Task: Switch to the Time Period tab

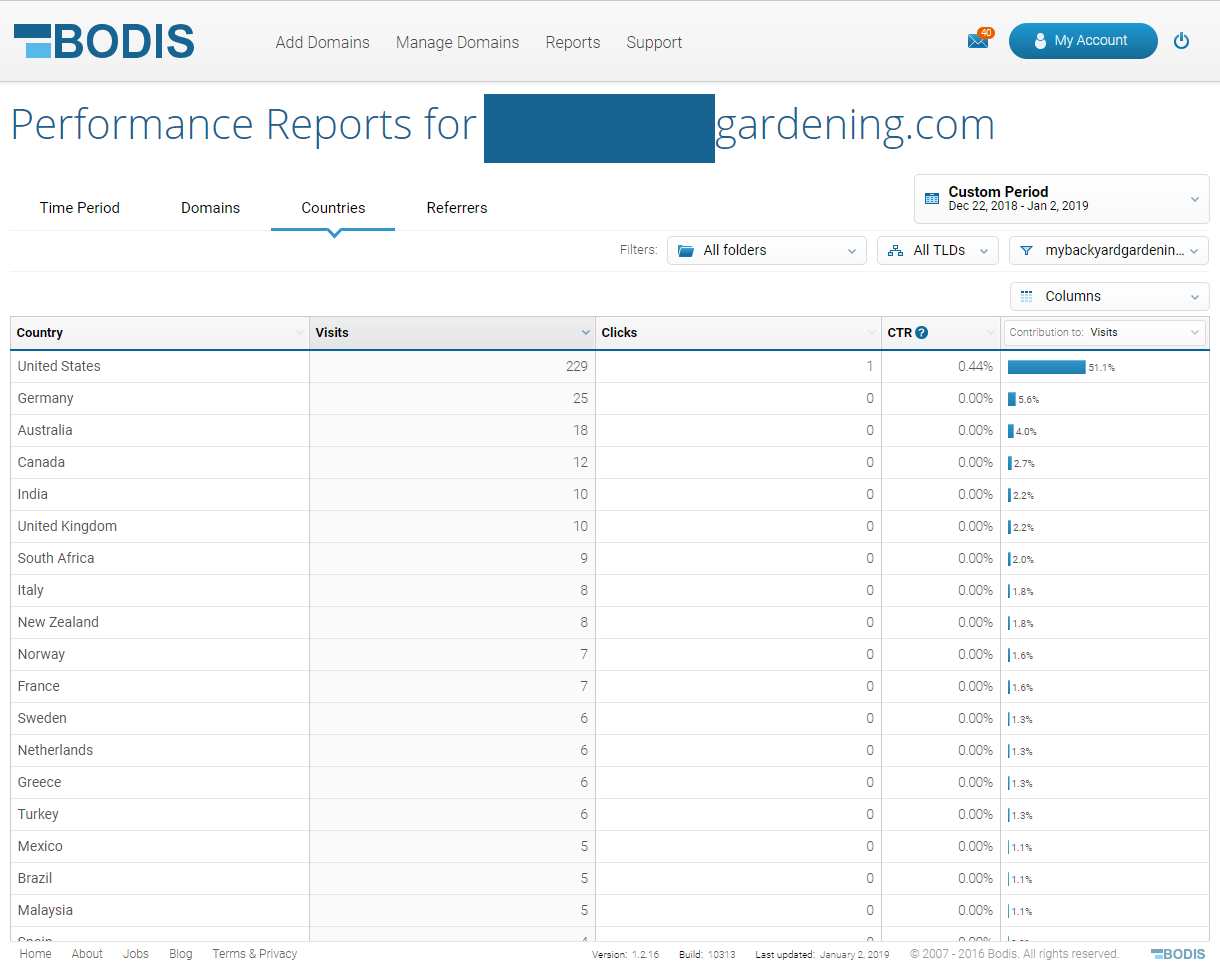Action: click(80, 208)
